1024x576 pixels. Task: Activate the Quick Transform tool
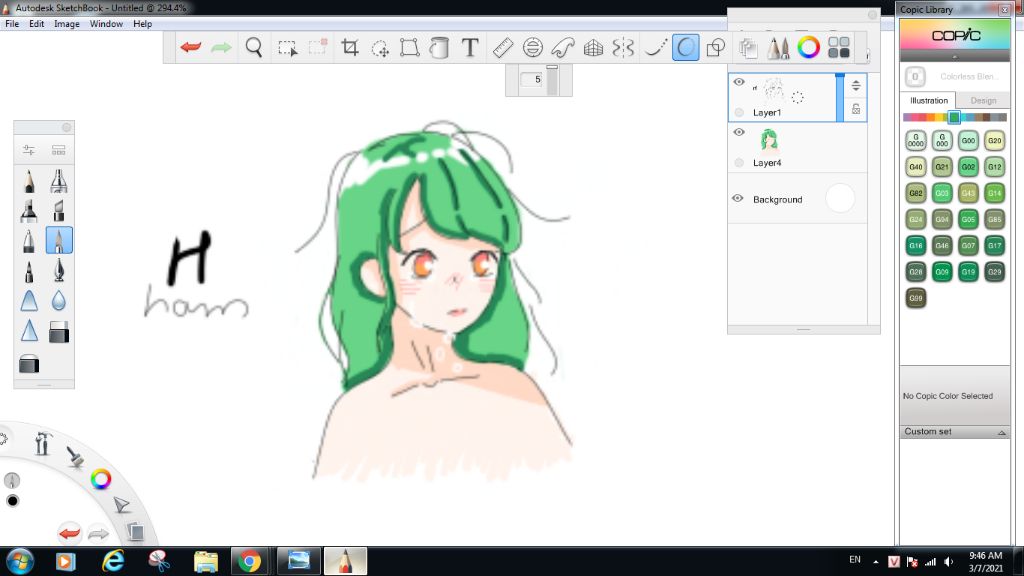click(x=380, y=48)
